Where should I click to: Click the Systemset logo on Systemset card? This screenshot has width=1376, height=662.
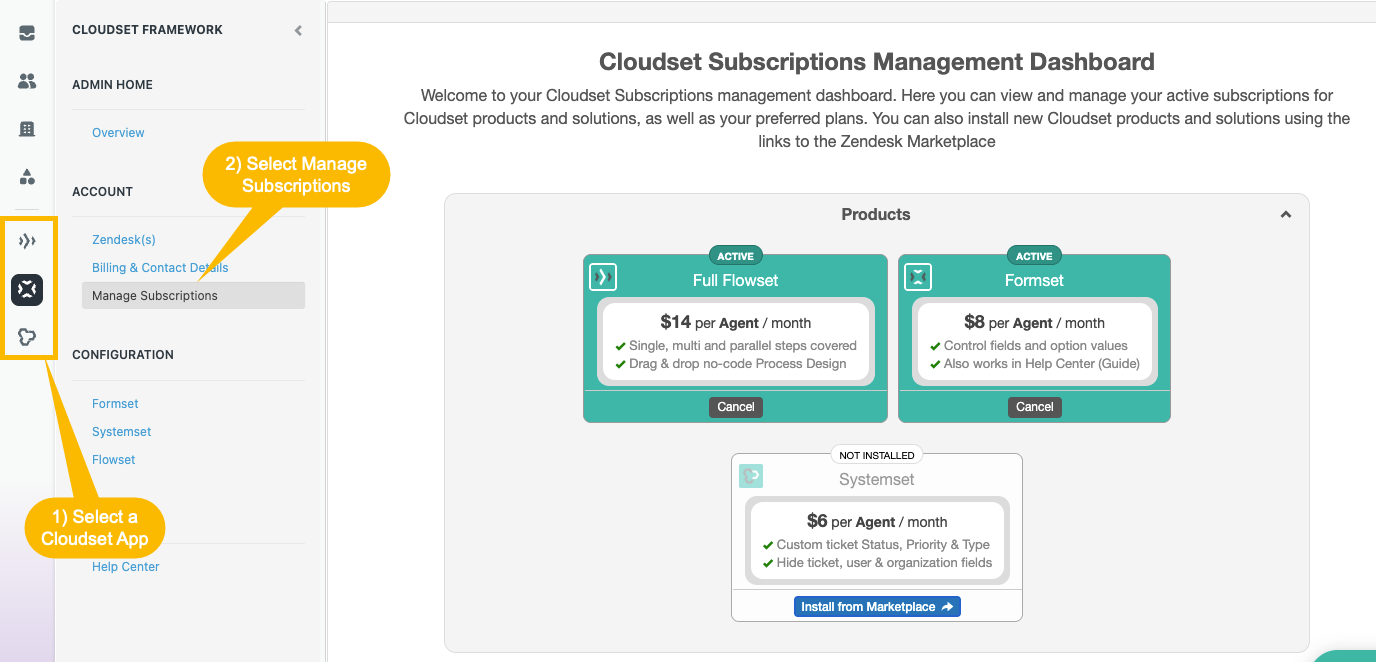pyautogui.click(x=751, y=476)
